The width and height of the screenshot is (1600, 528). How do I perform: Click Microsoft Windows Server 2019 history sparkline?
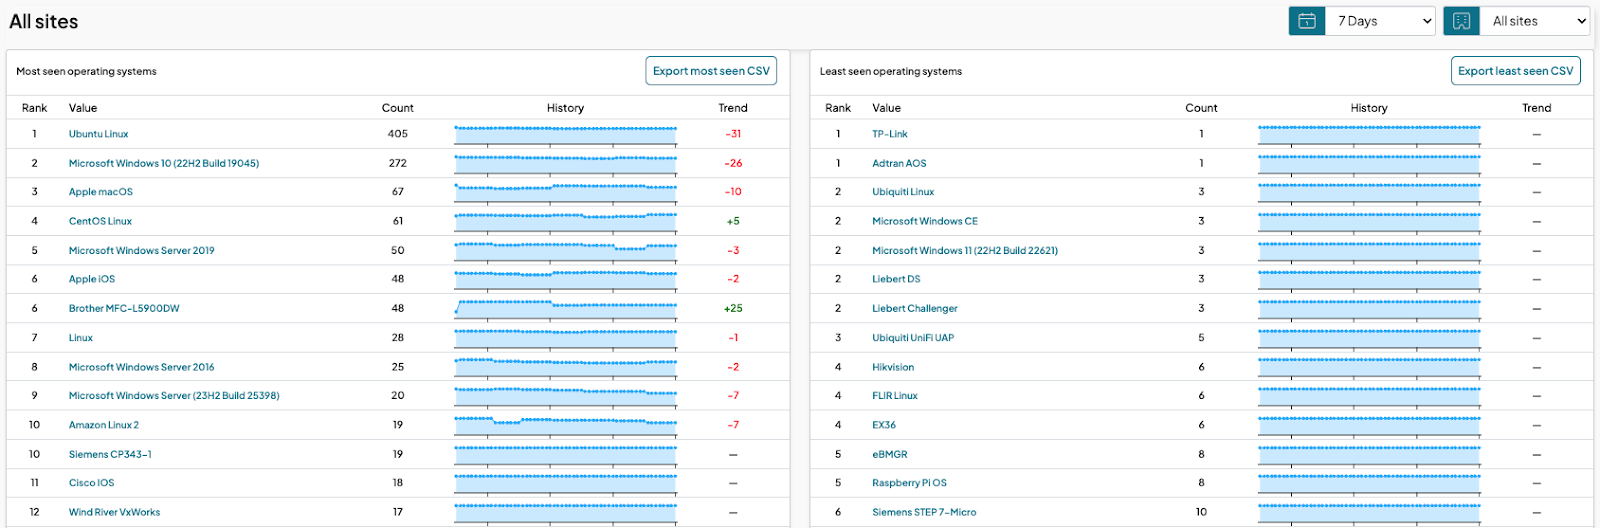pos(566,252)
